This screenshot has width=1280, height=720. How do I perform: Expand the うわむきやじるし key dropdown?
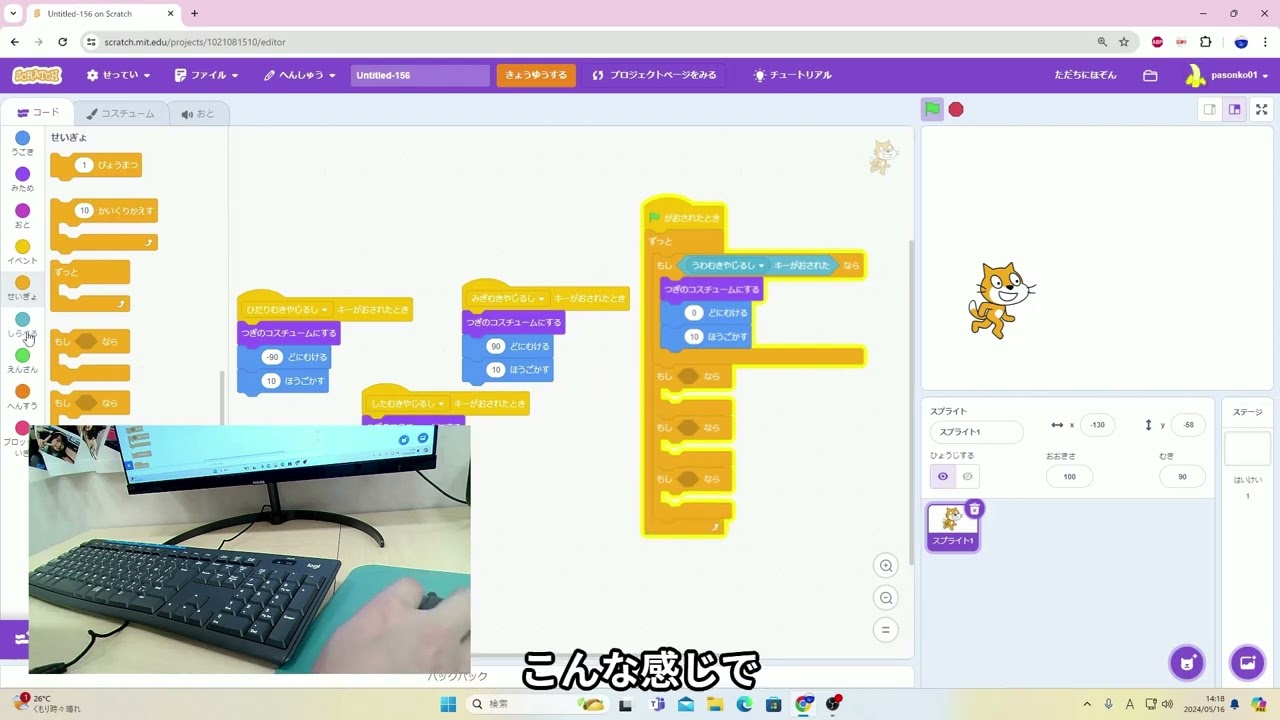click(761, 266)
